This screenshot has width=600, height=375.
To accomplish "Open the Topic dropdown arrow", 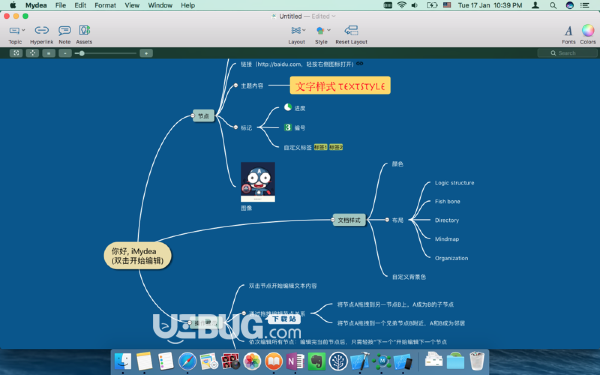I will click(x=23, y=30).
